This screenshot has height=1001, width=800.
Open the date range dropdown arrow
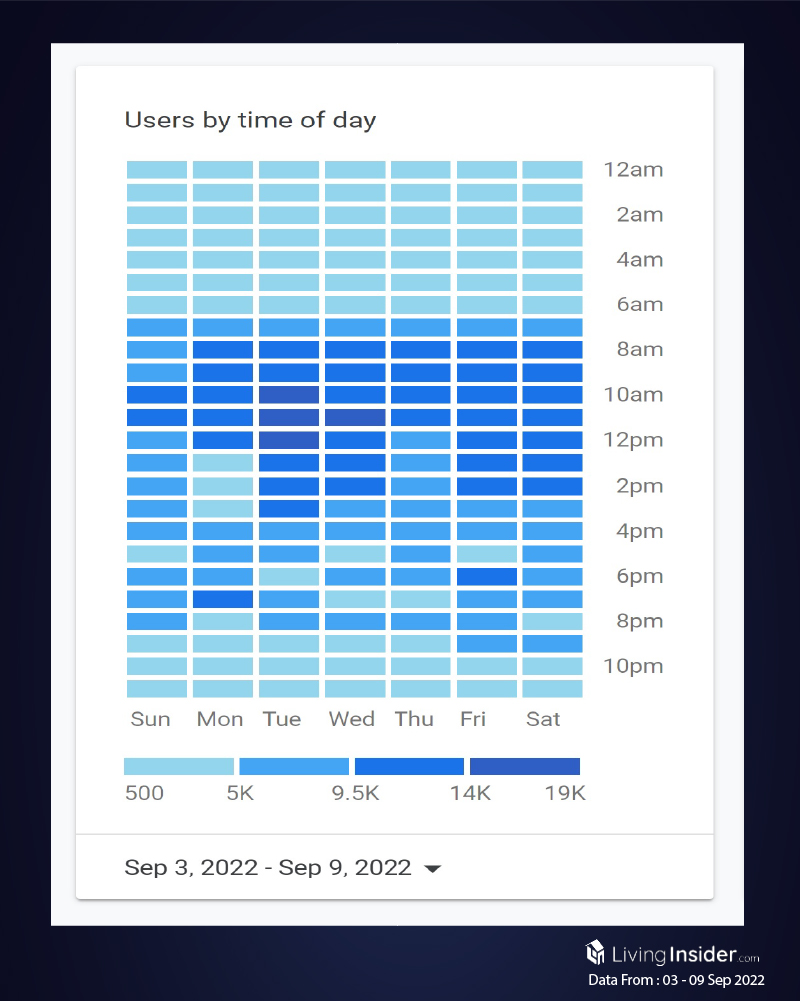click(432, 869)
